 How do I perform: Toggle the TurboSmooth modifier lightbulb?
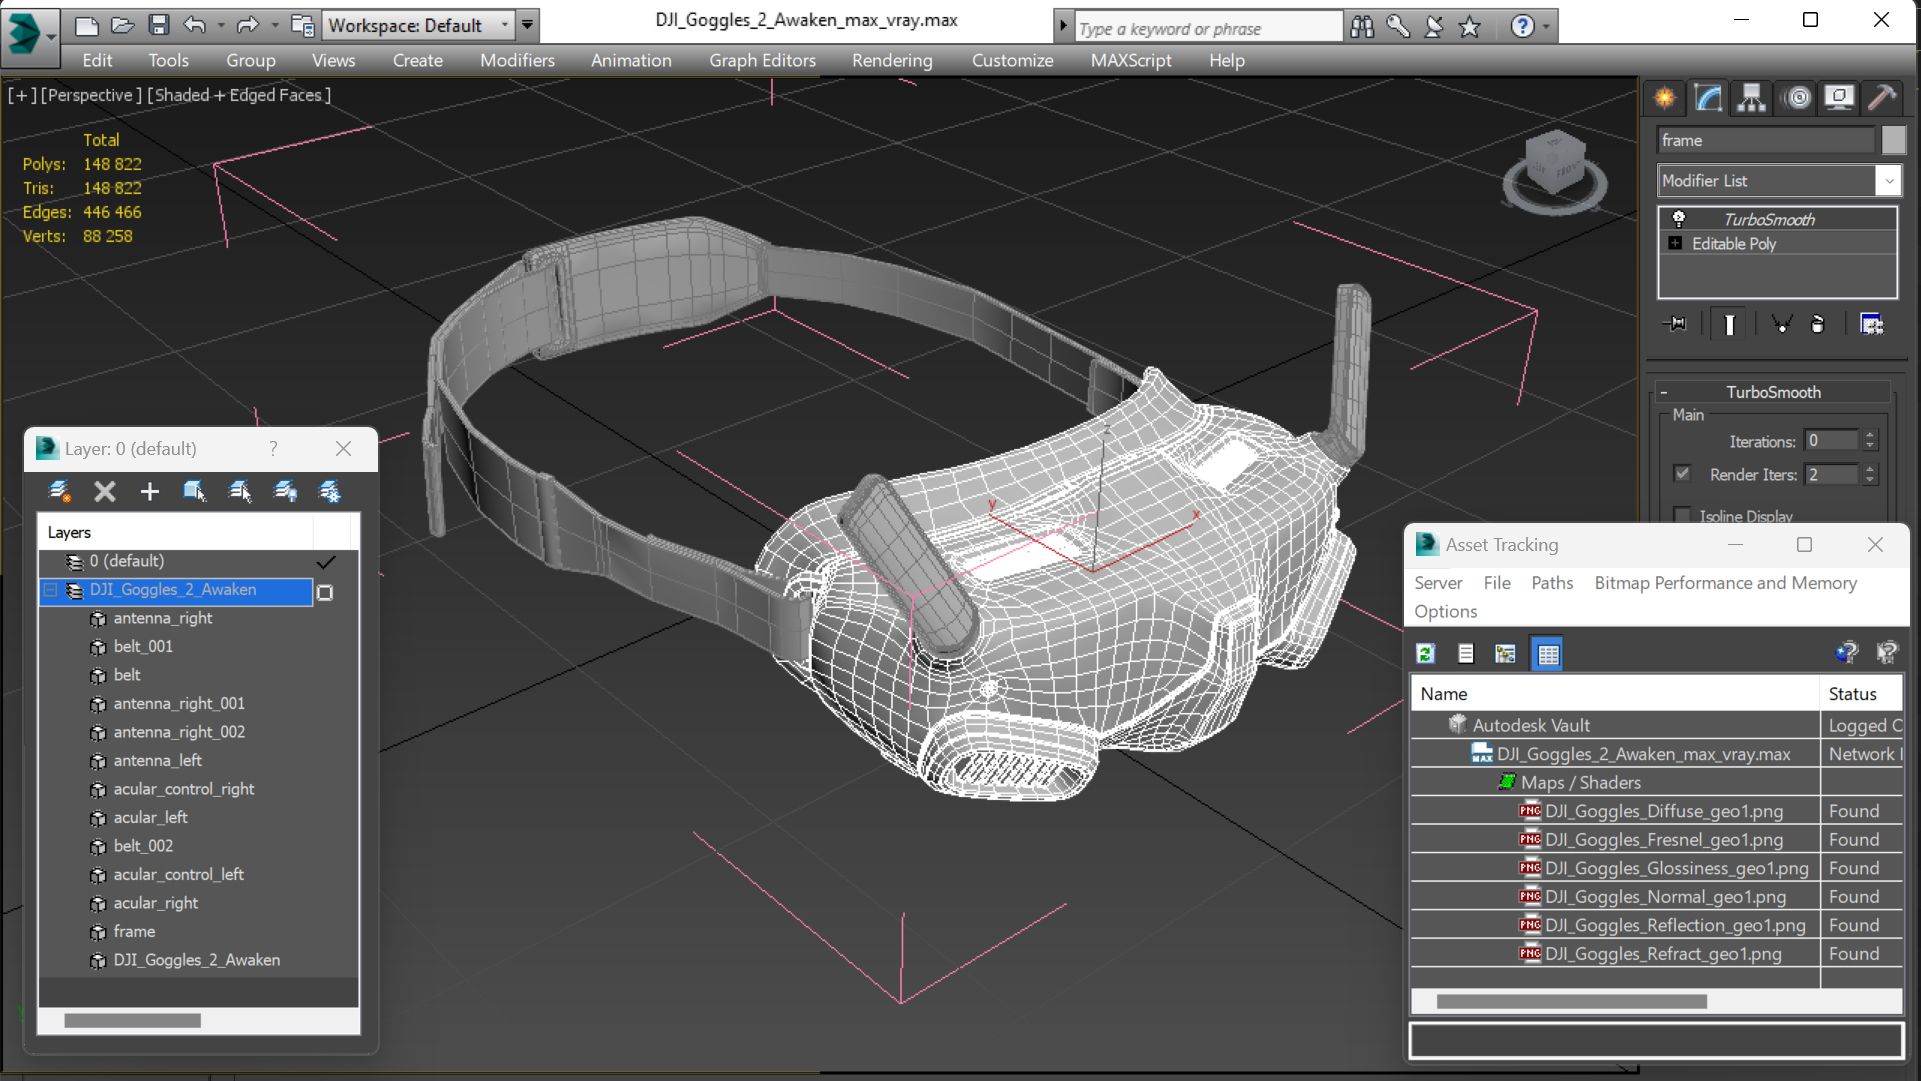pyautogui.click(x=1679, y=219)
